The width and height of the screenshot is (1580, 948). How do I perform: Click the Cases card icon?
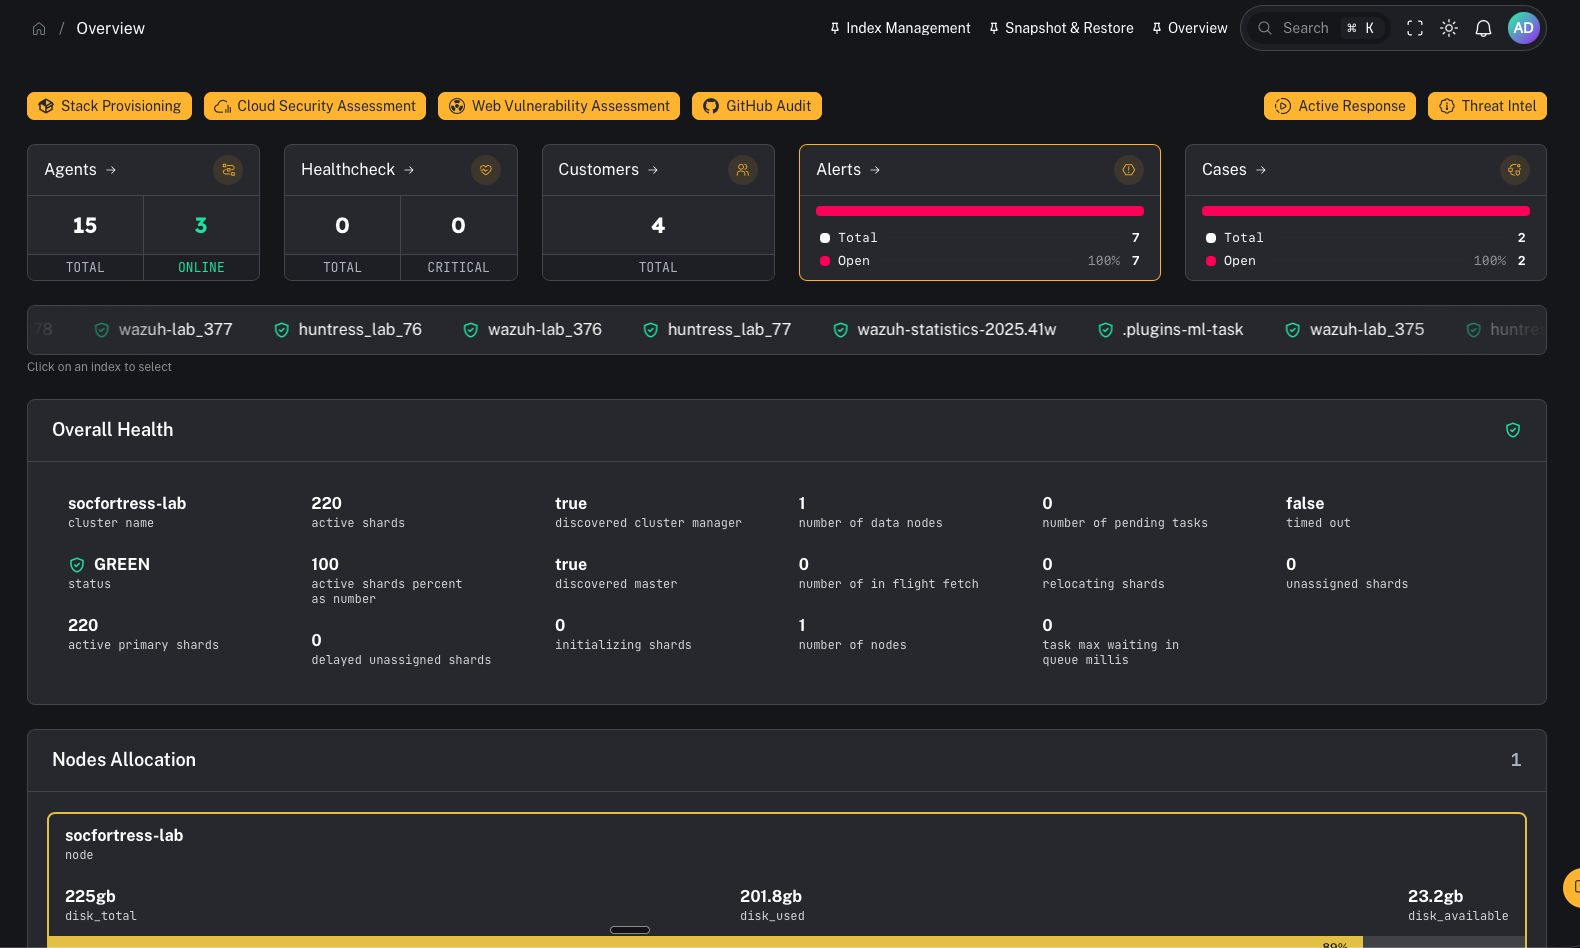[1515, 170]
